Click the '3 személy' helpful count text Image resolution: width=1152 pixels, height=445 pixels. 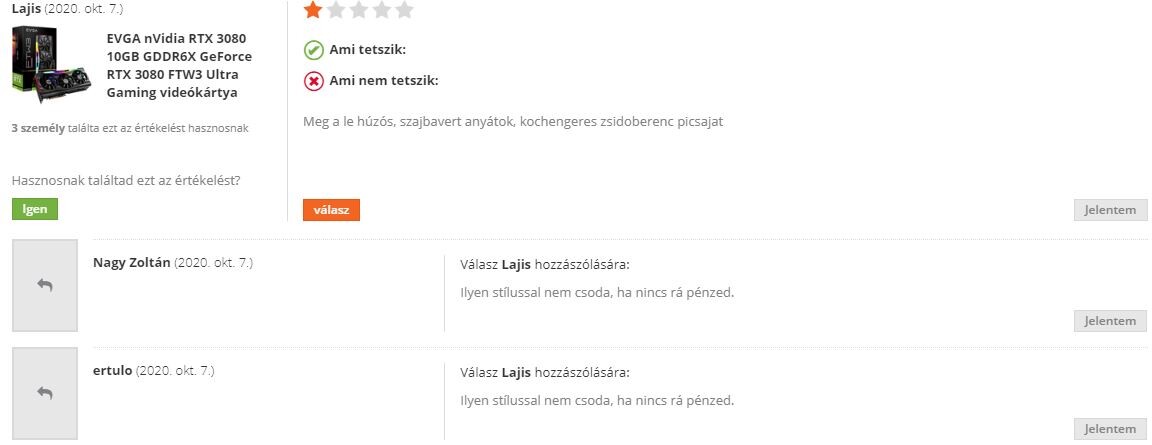[38, 129]
